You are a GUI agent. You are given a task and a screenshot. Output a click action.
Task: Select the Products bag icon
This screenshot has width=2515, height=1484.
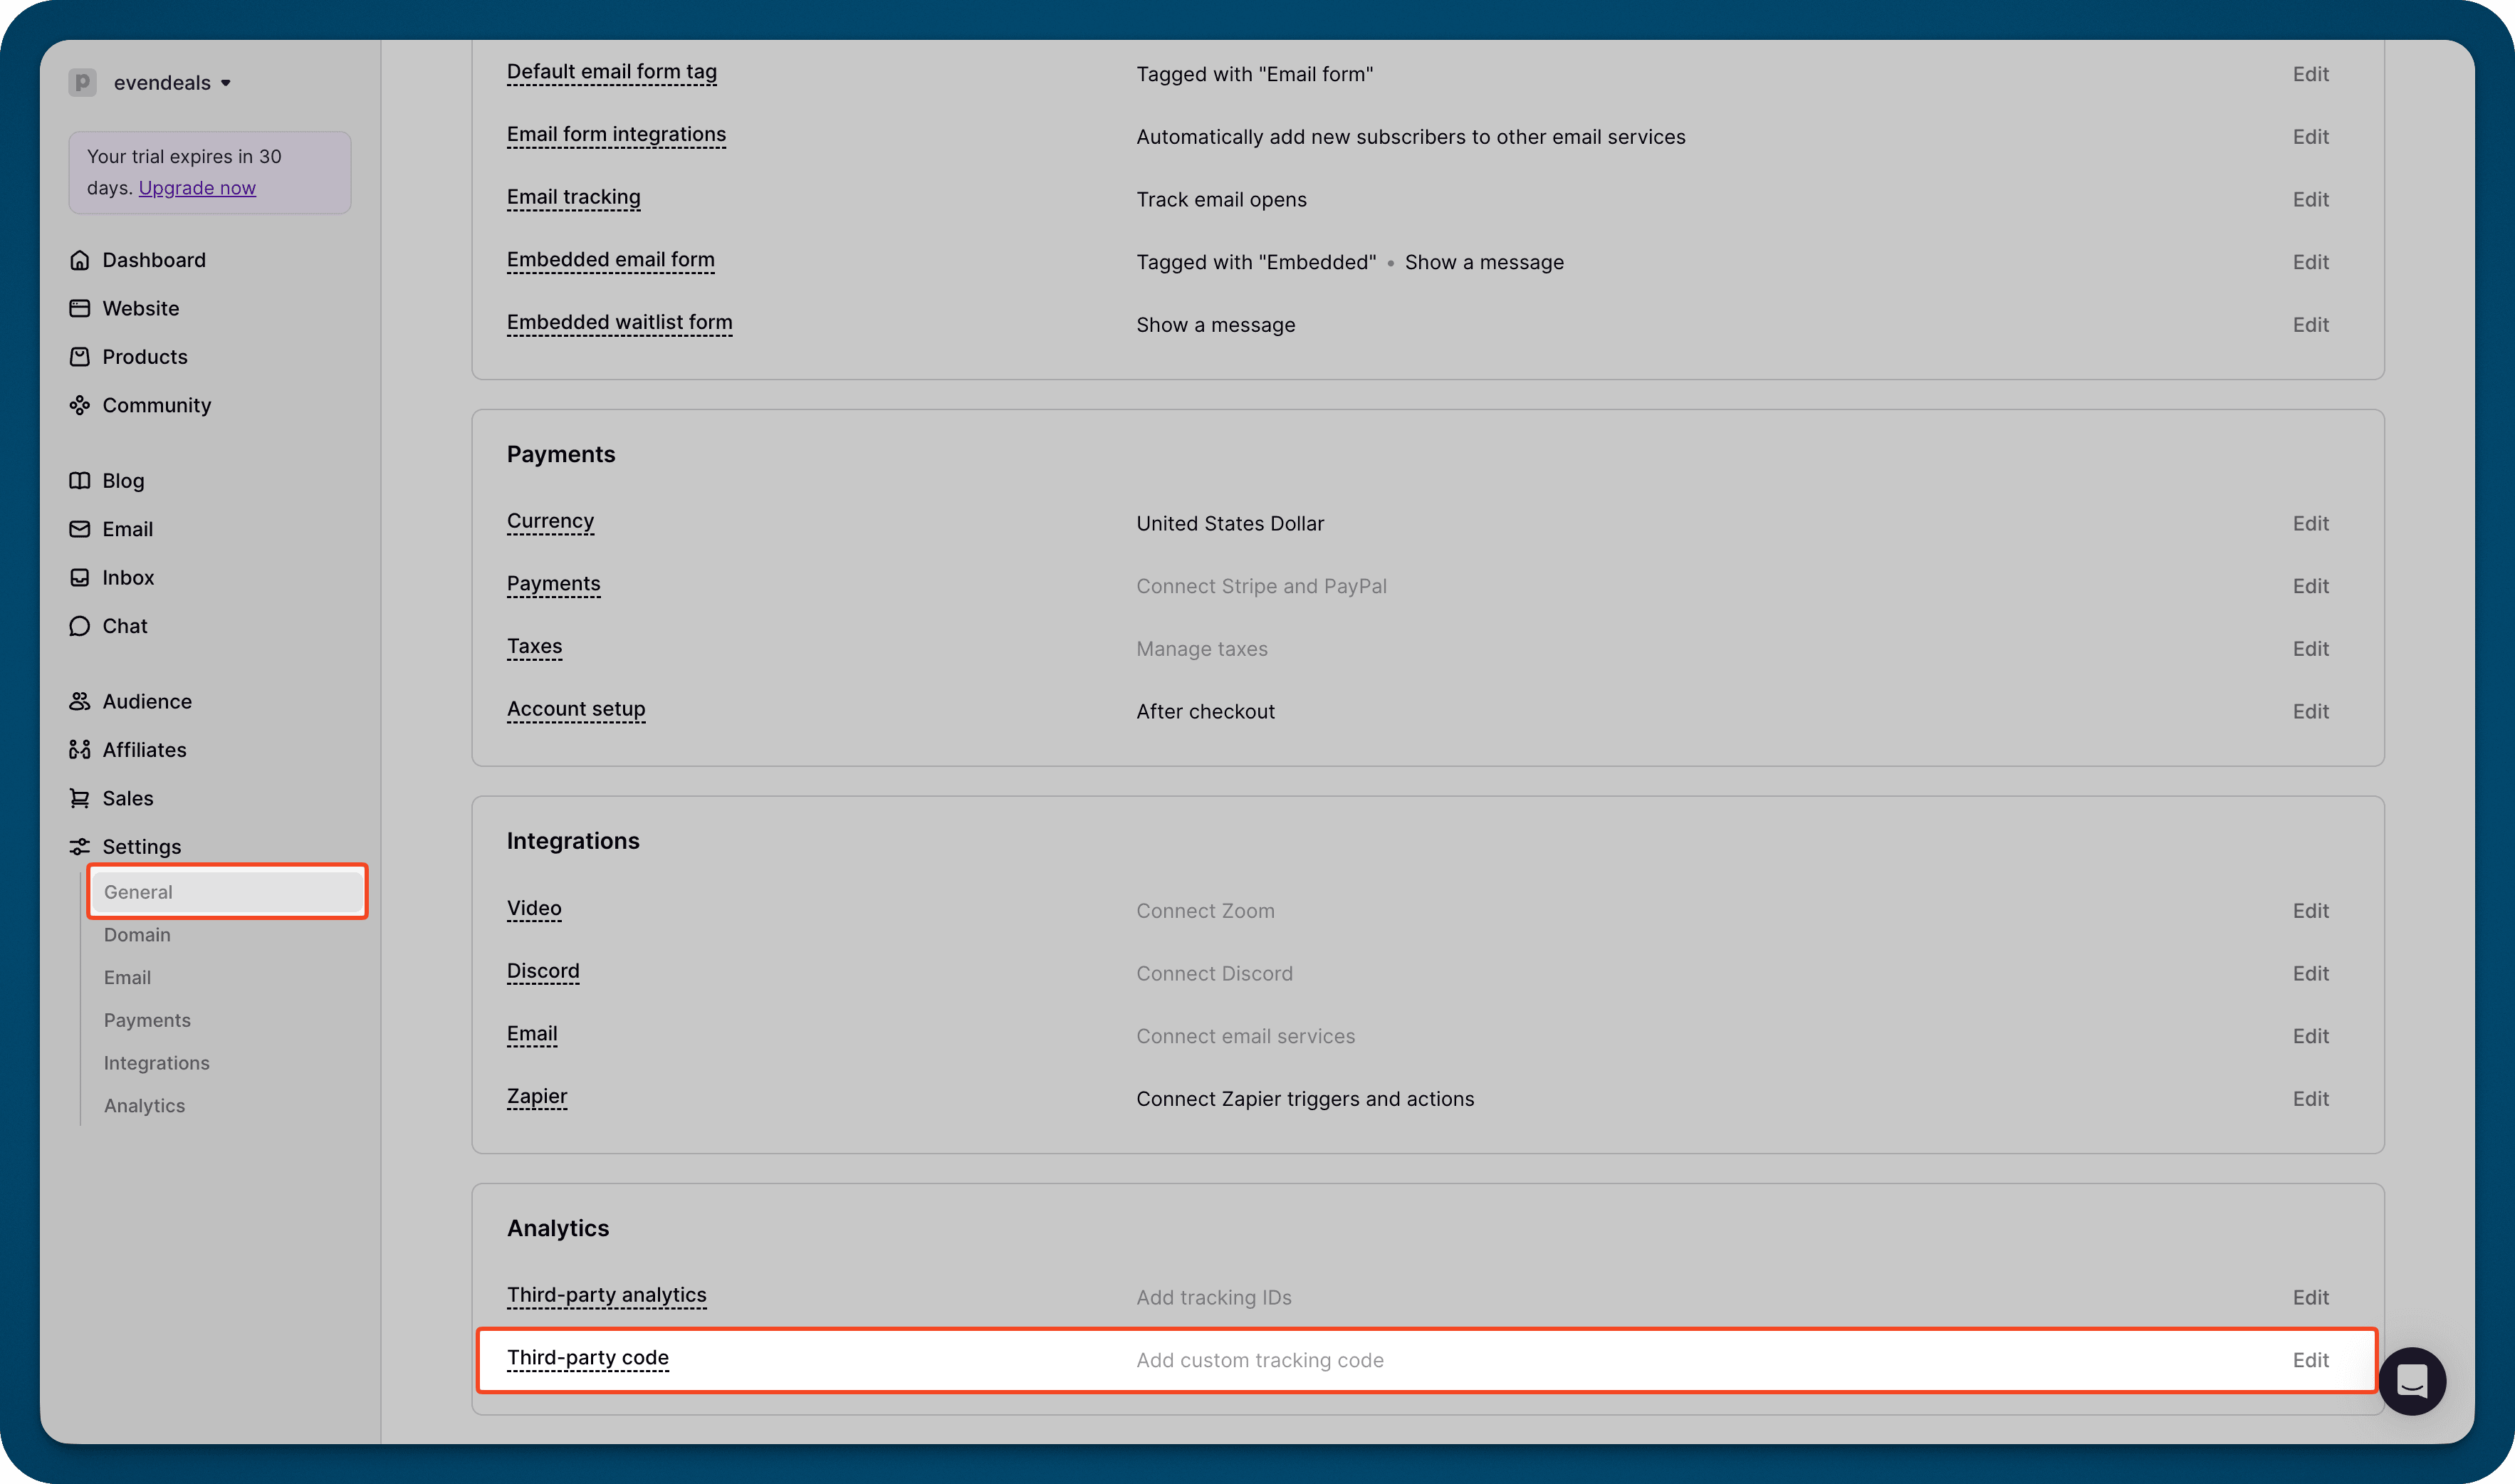pyautogui.click(x=80, y=356)
